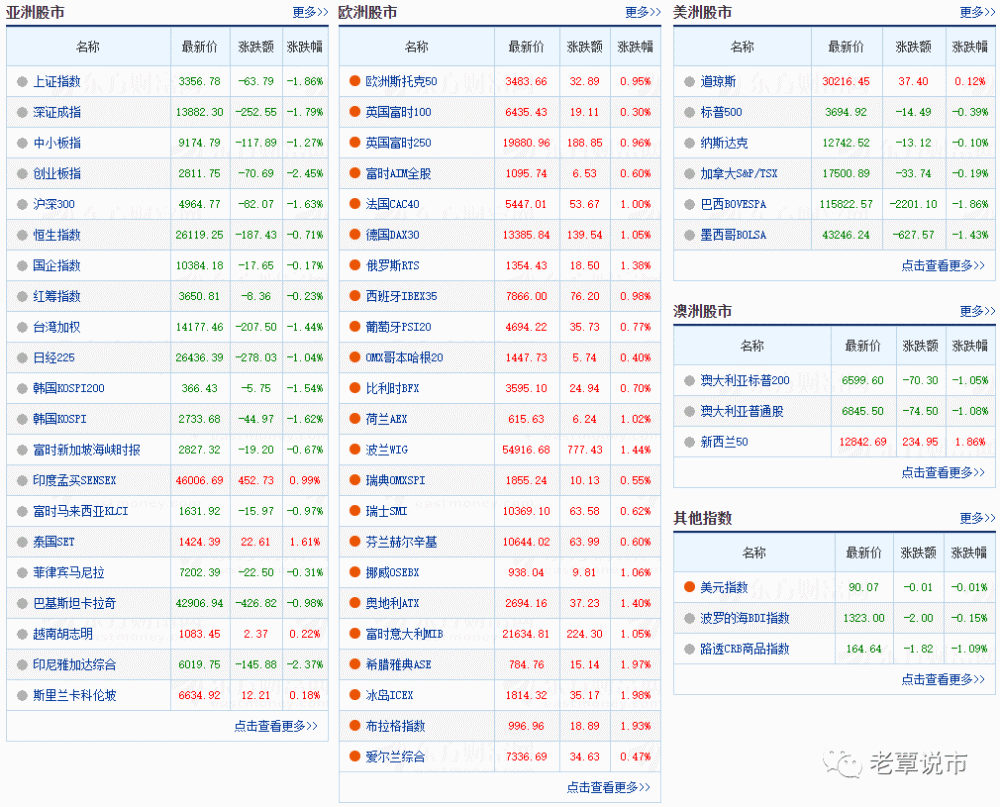1000x807 pixels.
Task: Click the gray dot beside 澳大利亚标普200
Action: coord(689,381)
